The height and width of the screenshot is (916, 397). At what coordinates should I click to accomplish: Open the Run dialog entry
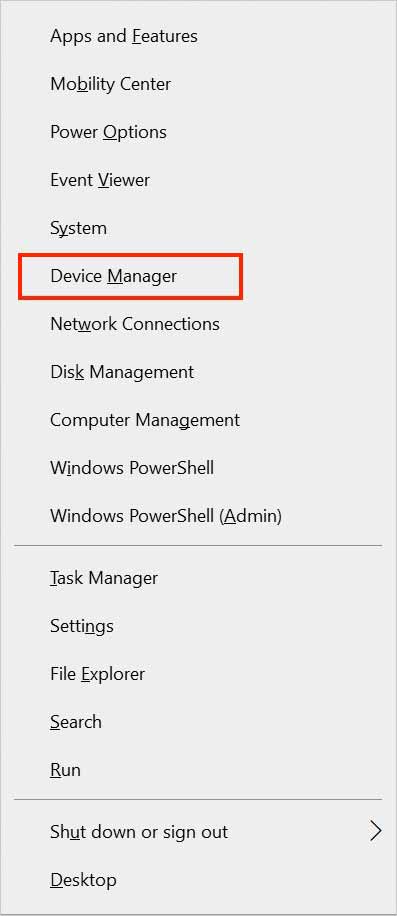pos(198,770)
